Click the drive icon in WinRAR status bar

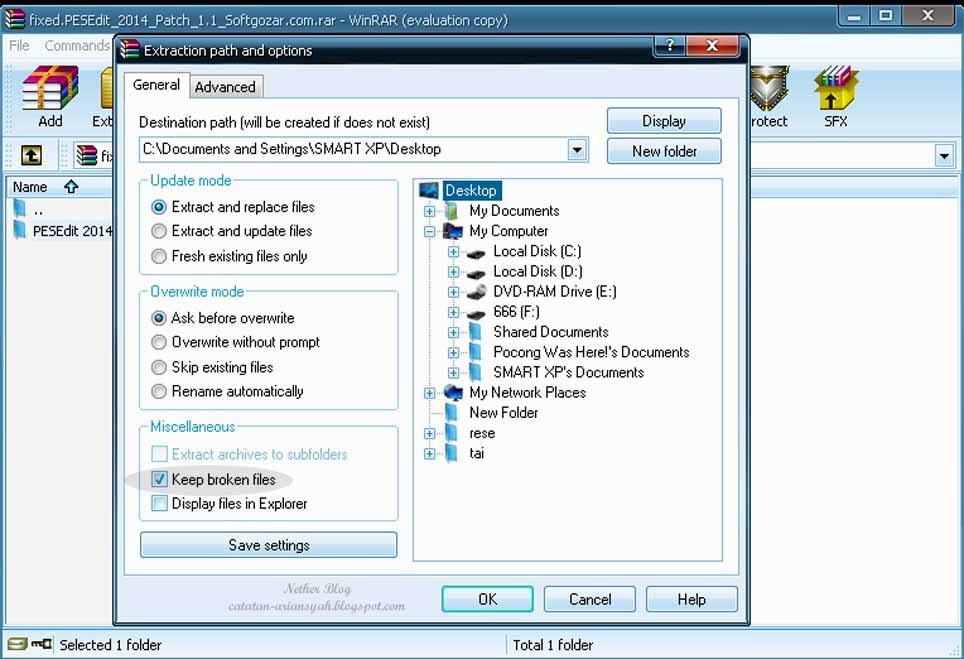point(17,644)
